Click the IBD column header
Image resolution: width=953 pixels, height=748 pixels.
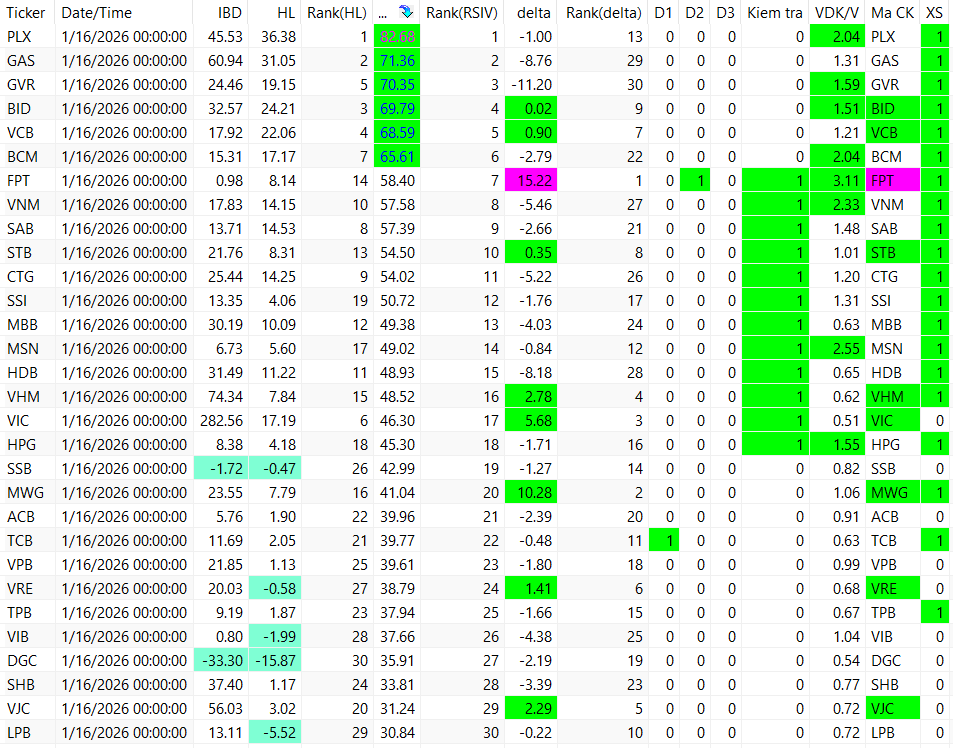click(x=230, y=12)
